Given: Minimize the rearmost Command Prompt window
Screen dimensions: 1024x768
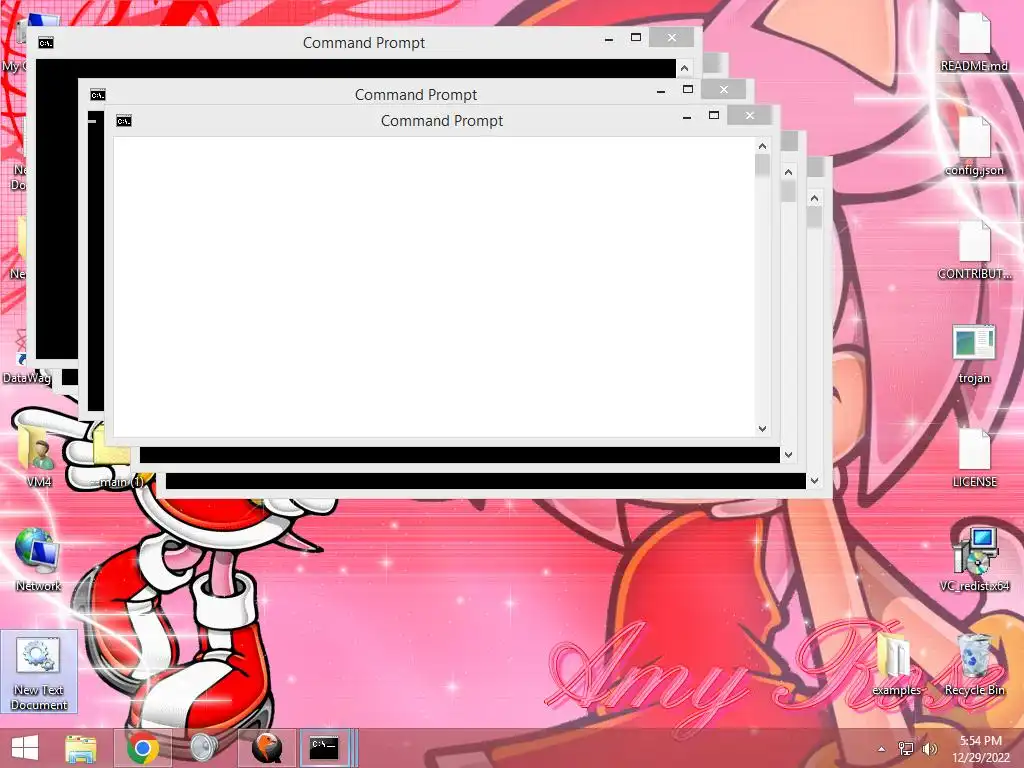Looking at the screenshot, I should [609, 39].
